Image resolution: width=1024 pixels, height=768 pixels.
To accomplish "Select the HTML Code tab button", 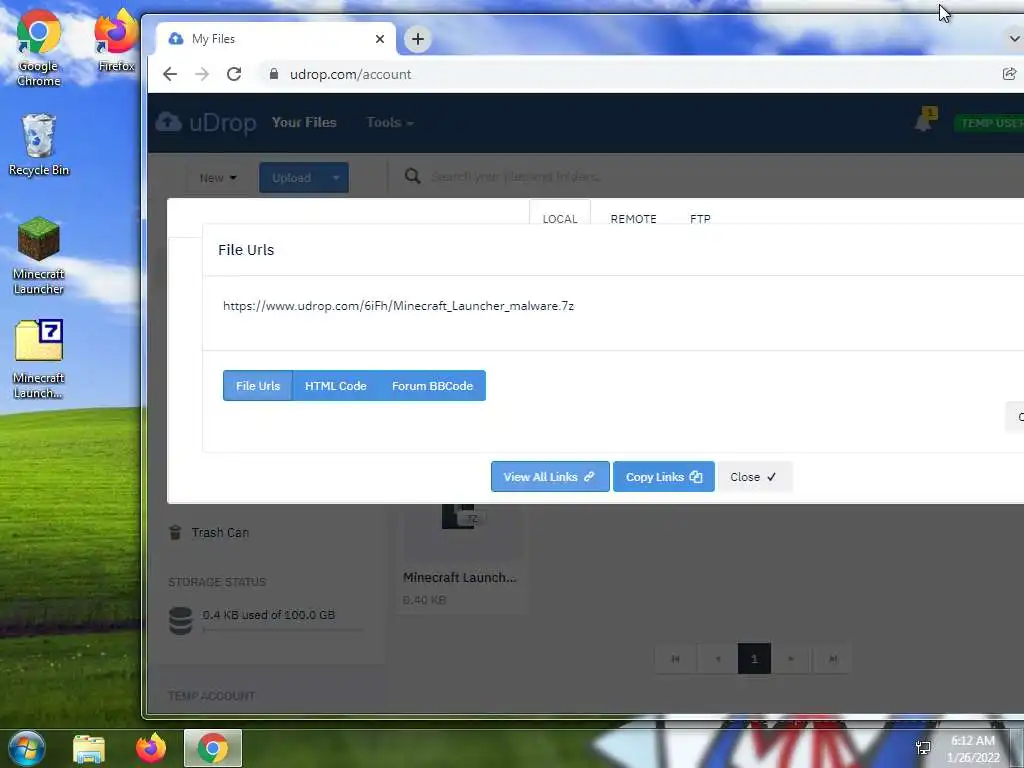I will pos(336,385).
